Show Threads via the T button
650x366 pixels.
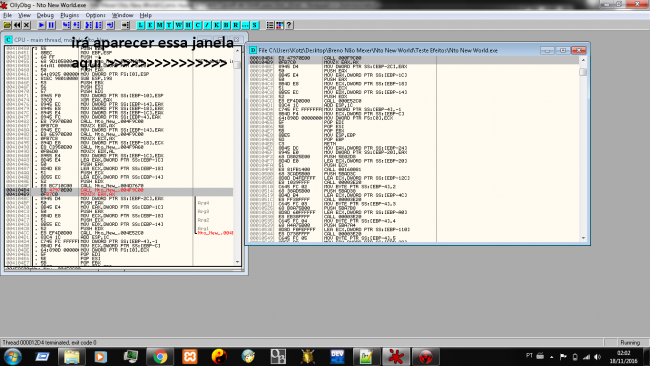[x=169, y=25]
